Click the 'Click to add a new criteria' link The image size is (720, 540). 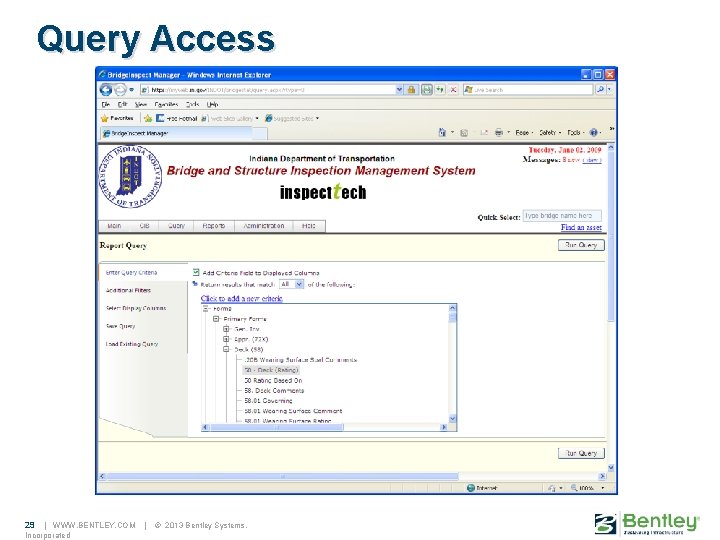[x=242, y=298]
